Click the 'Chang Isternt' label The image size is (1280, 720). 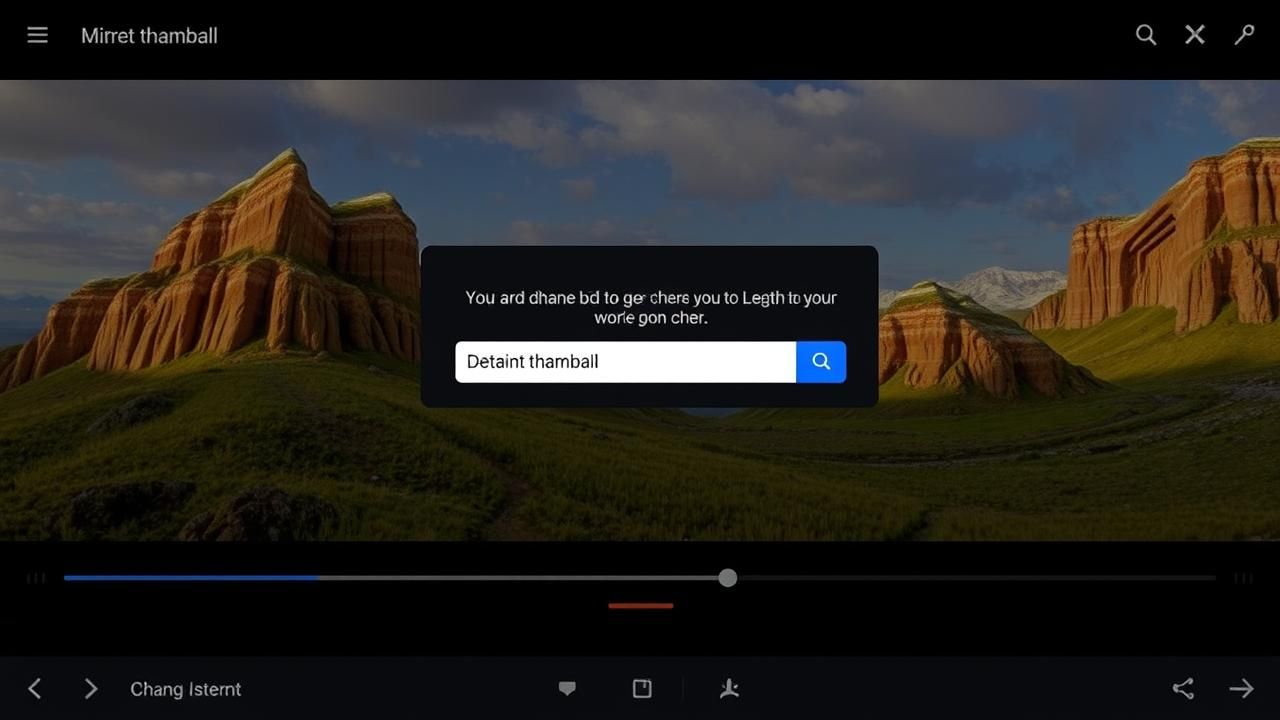pyautogui.click(x=186, y=689)
